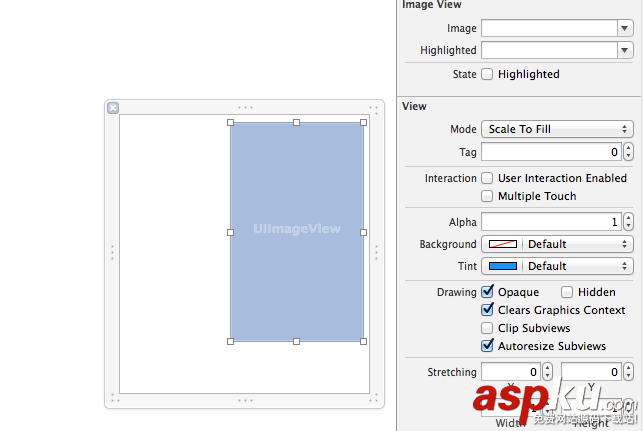The width and height of the screenshot is (643, 431).
Task: Click the Stretching Y value field
Action: tap(591, 372)
